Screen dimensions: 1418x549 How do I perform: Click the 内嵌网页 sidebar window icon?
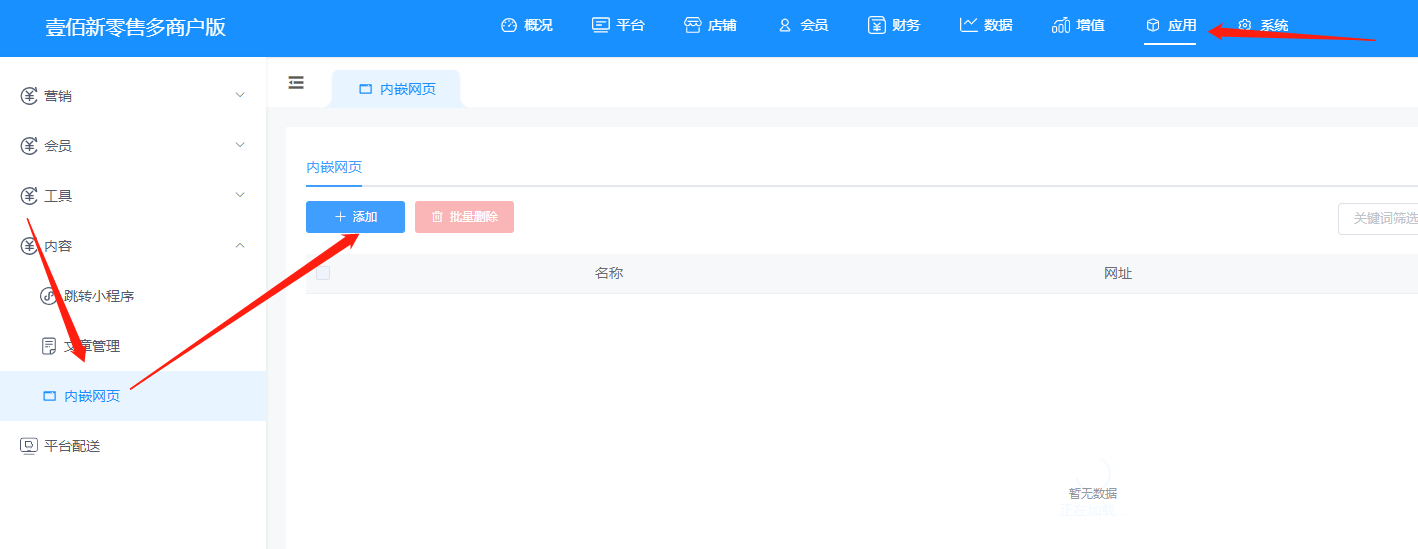point(49,396)
